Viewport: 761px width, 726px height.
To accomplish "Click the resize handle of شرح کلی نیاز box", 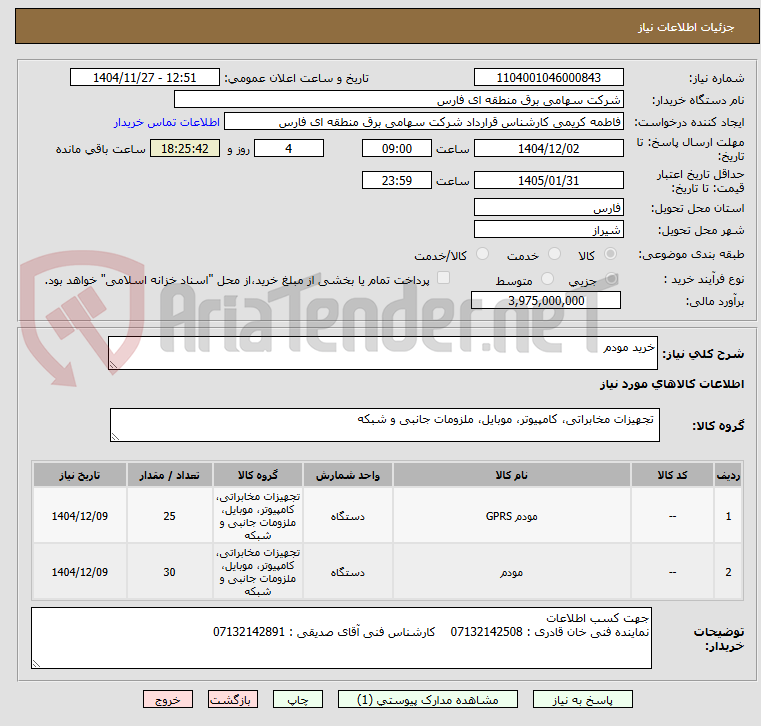I will coord(113,365).
